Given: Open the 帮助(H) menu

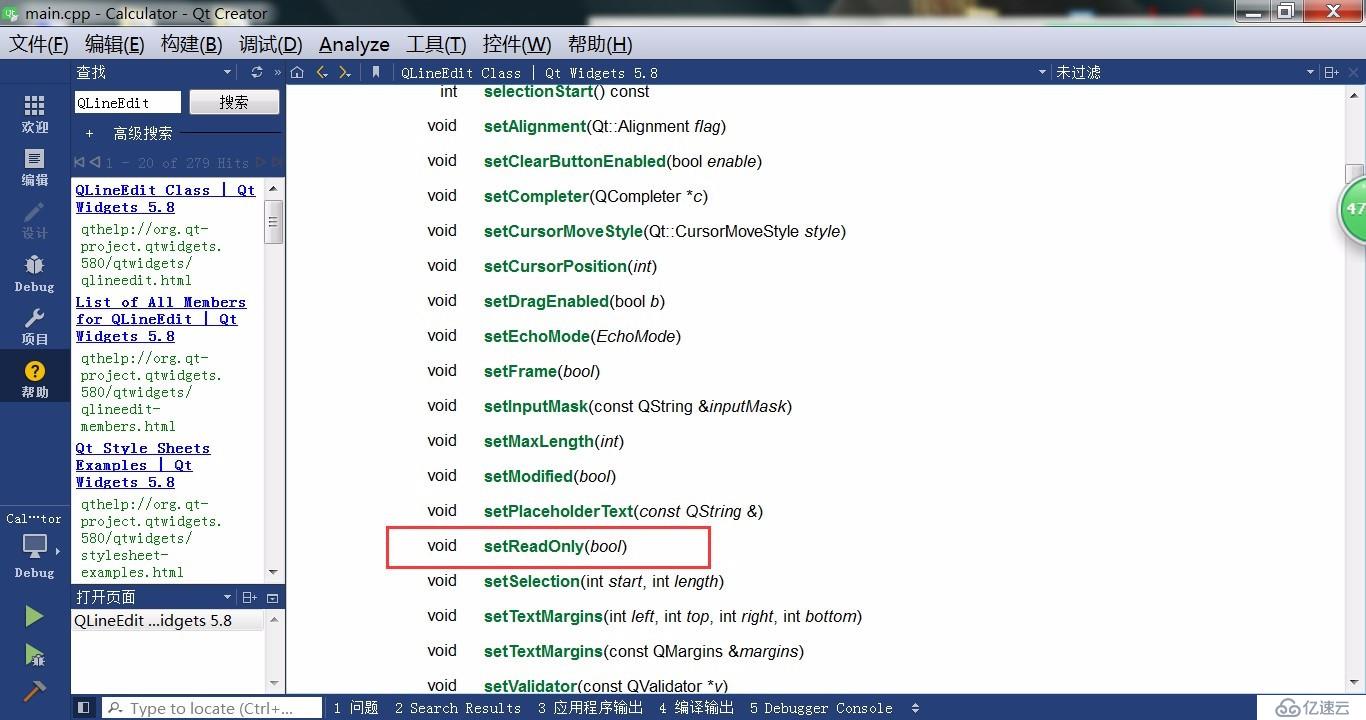Looking at the screenshot, I should pos(600,44).
